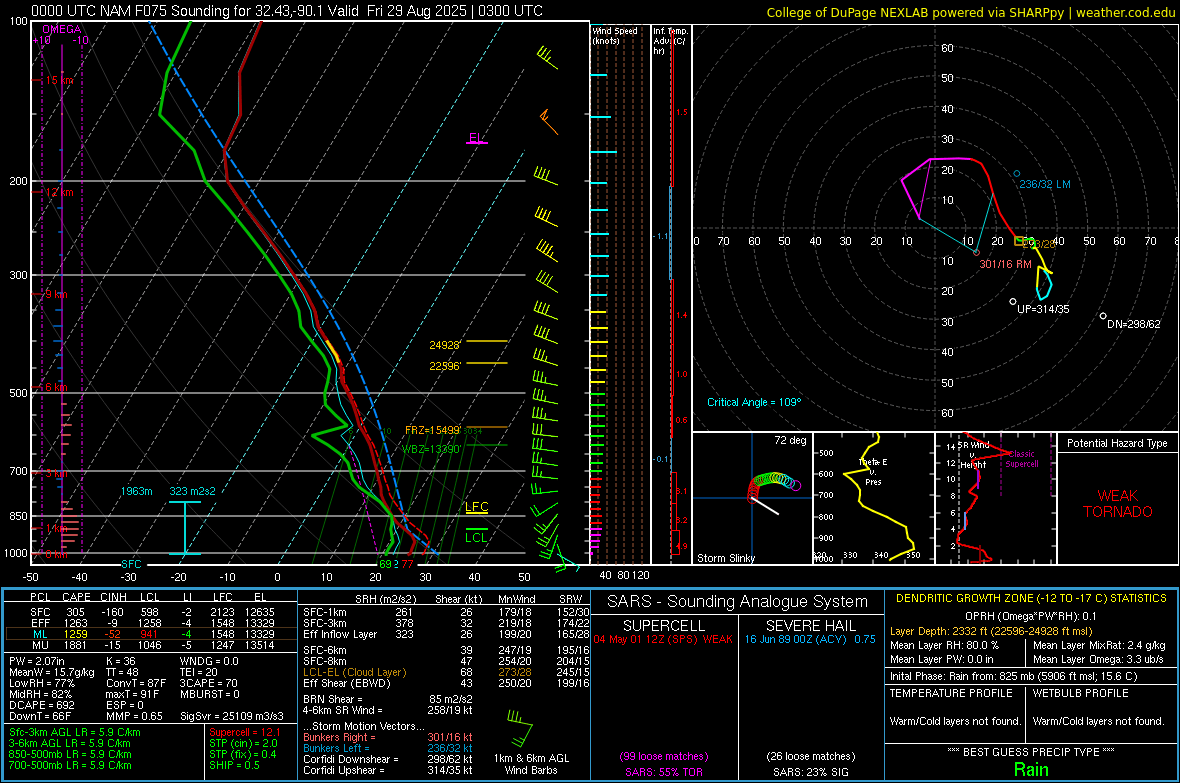
Task: Click the 'SARS: 55% TOR' result
Action: [664, 773]
